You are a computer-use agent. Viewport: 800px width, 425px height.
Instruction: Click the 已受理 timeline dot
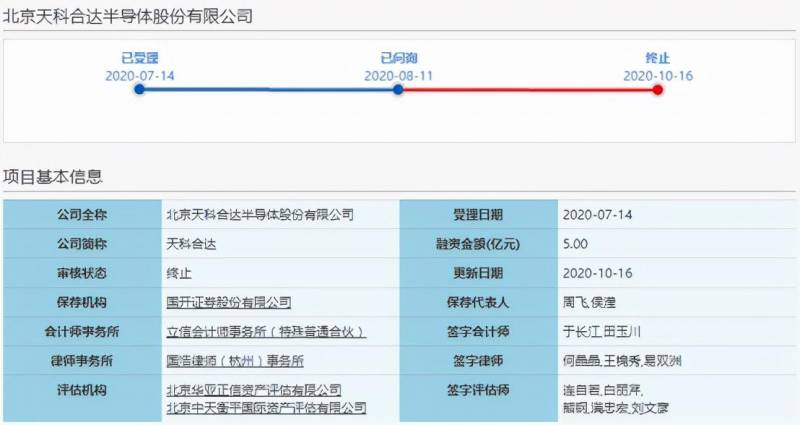(x=139, y=90)
